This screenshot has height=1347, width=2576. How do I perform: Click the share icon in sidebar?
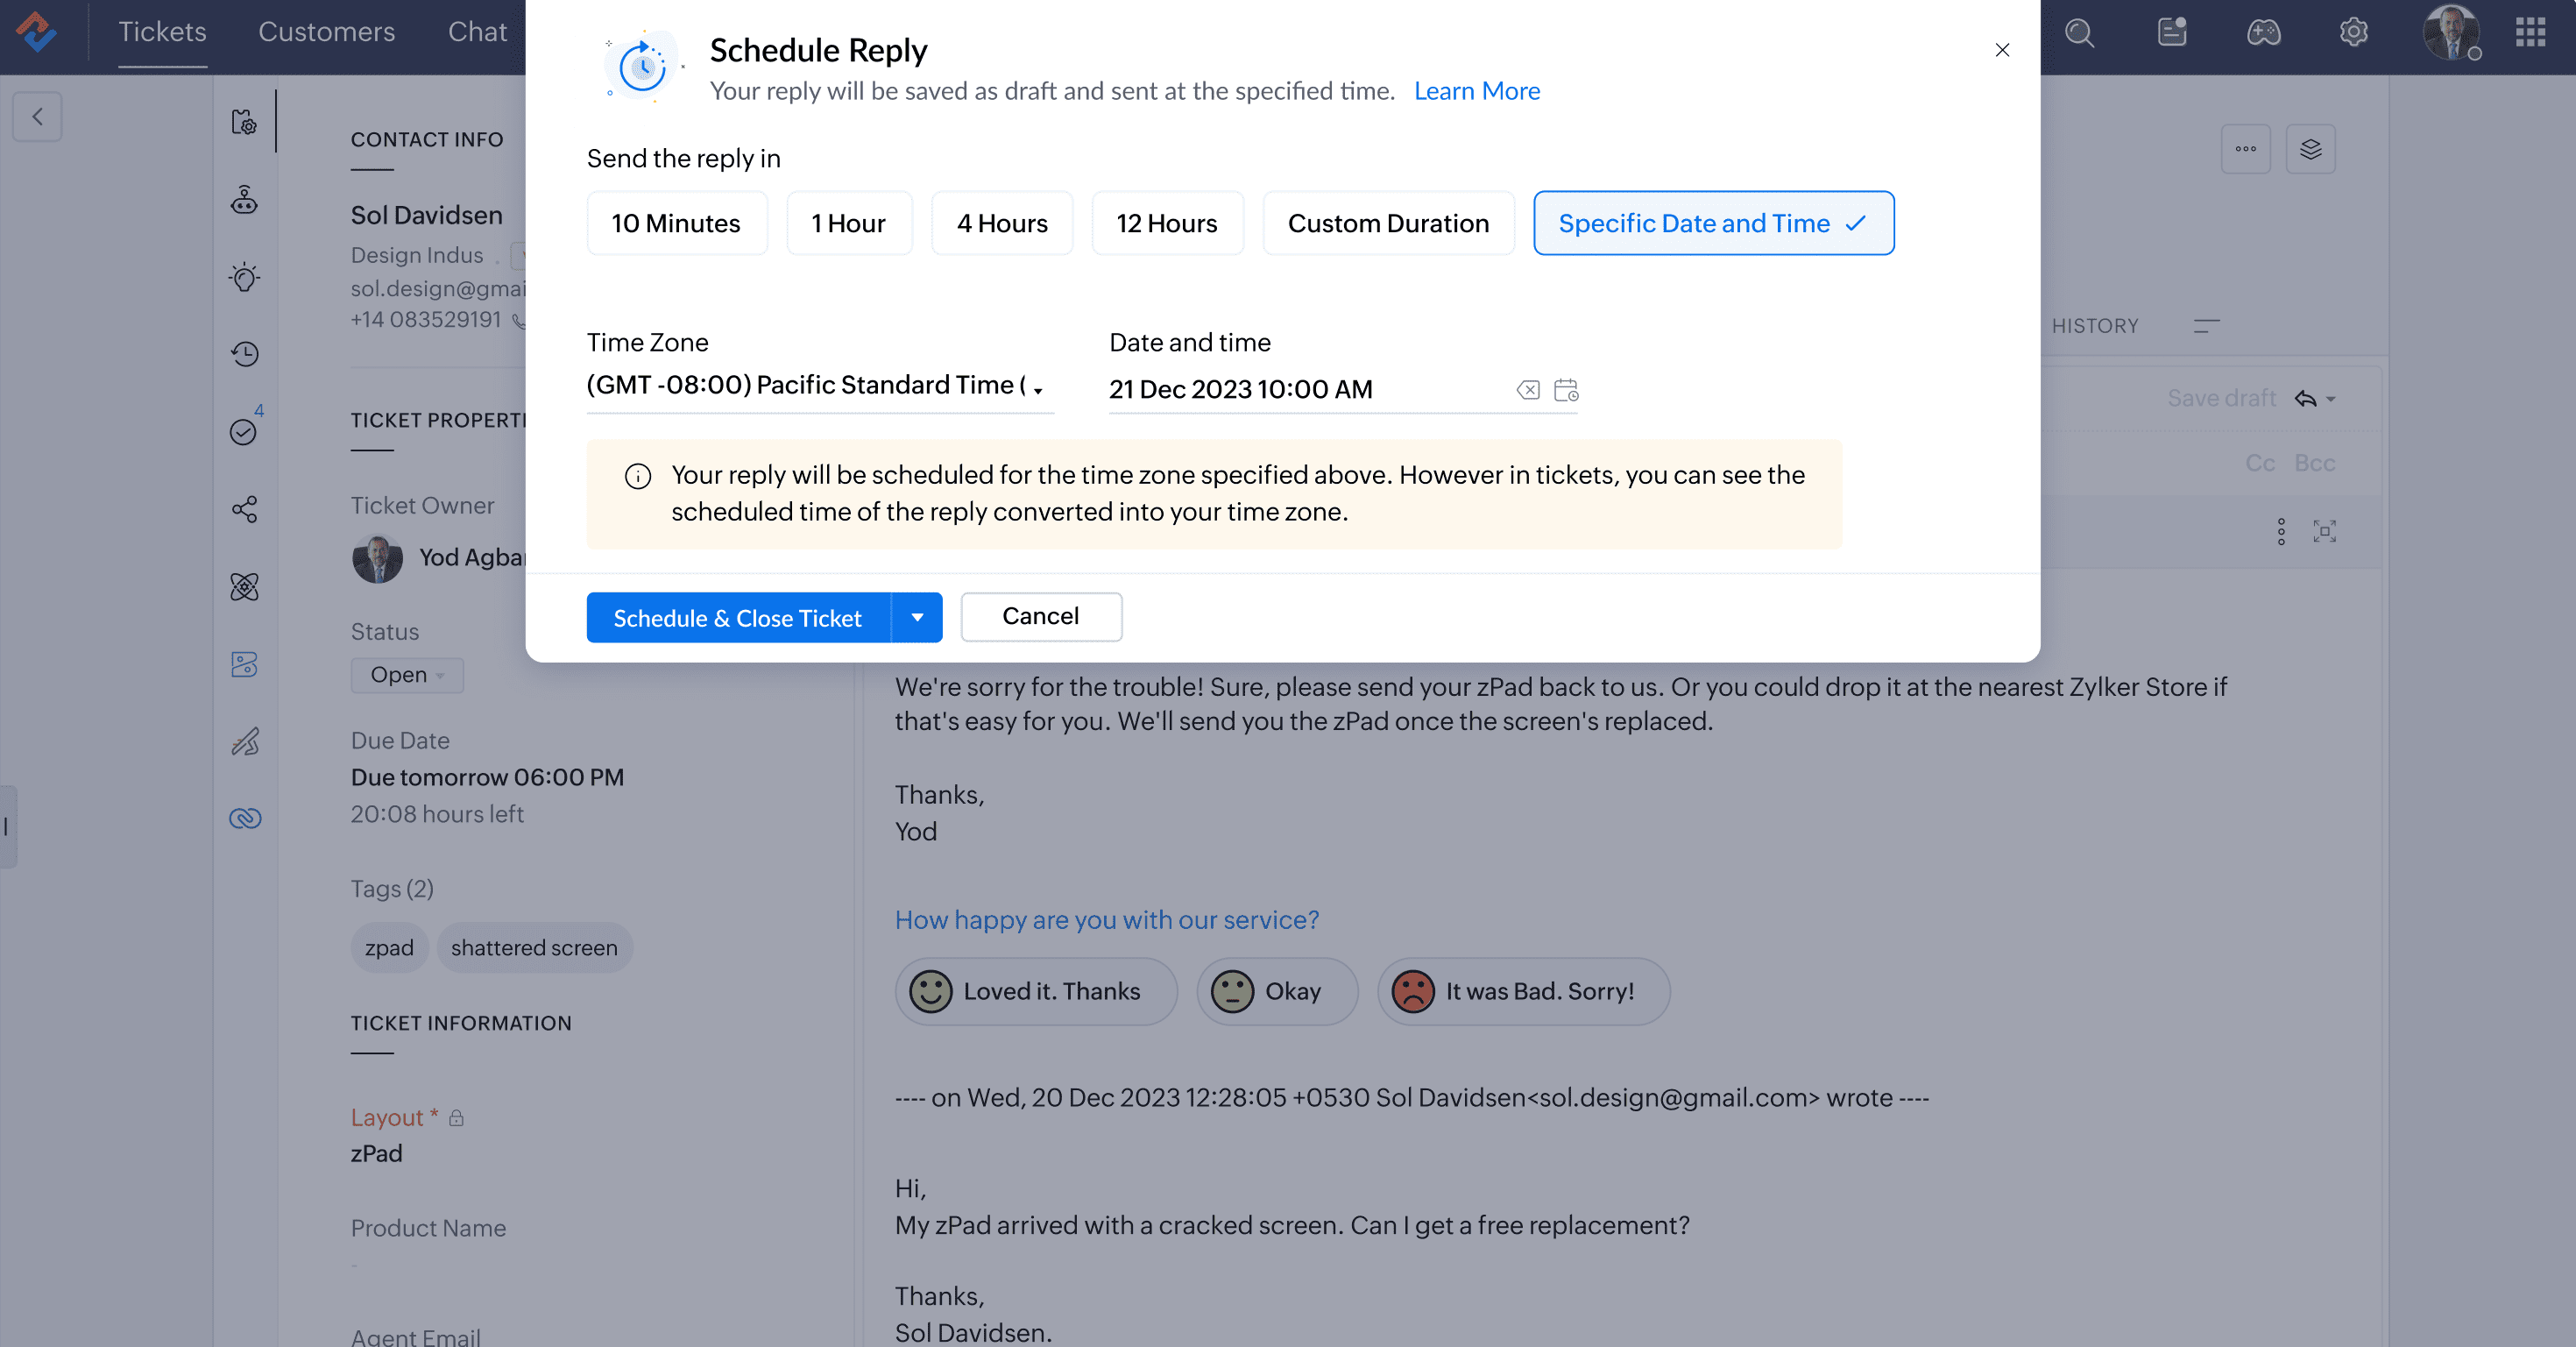click(245, 509)
